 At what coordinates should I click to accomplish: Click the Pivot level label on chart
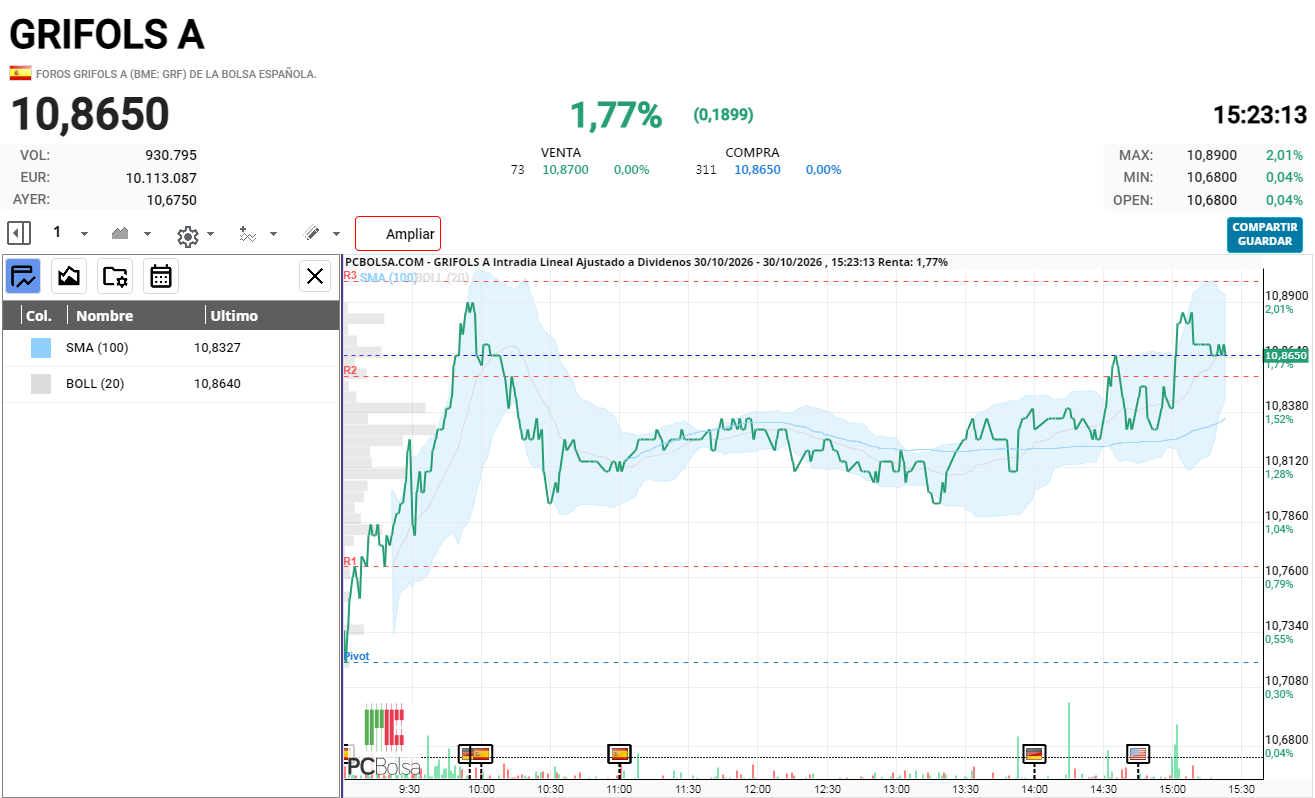356,656
